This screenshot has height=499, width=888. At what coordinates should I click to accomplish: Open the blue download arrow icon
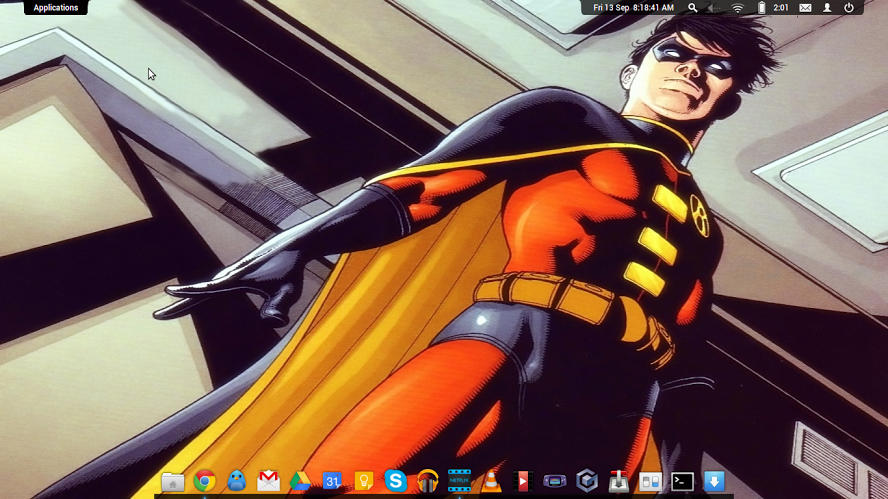pyautogui.click(x=714, y=481)
